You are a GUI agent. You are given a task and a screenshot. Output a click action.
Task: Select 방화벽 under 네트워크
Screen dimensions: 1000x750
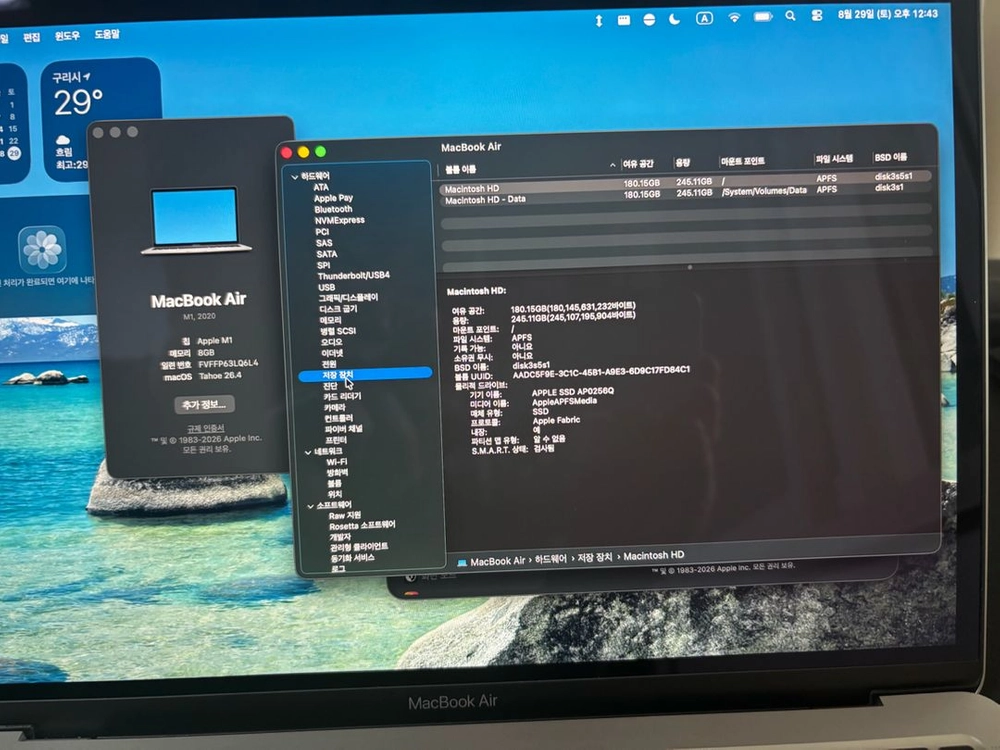[x=338, y=473]
